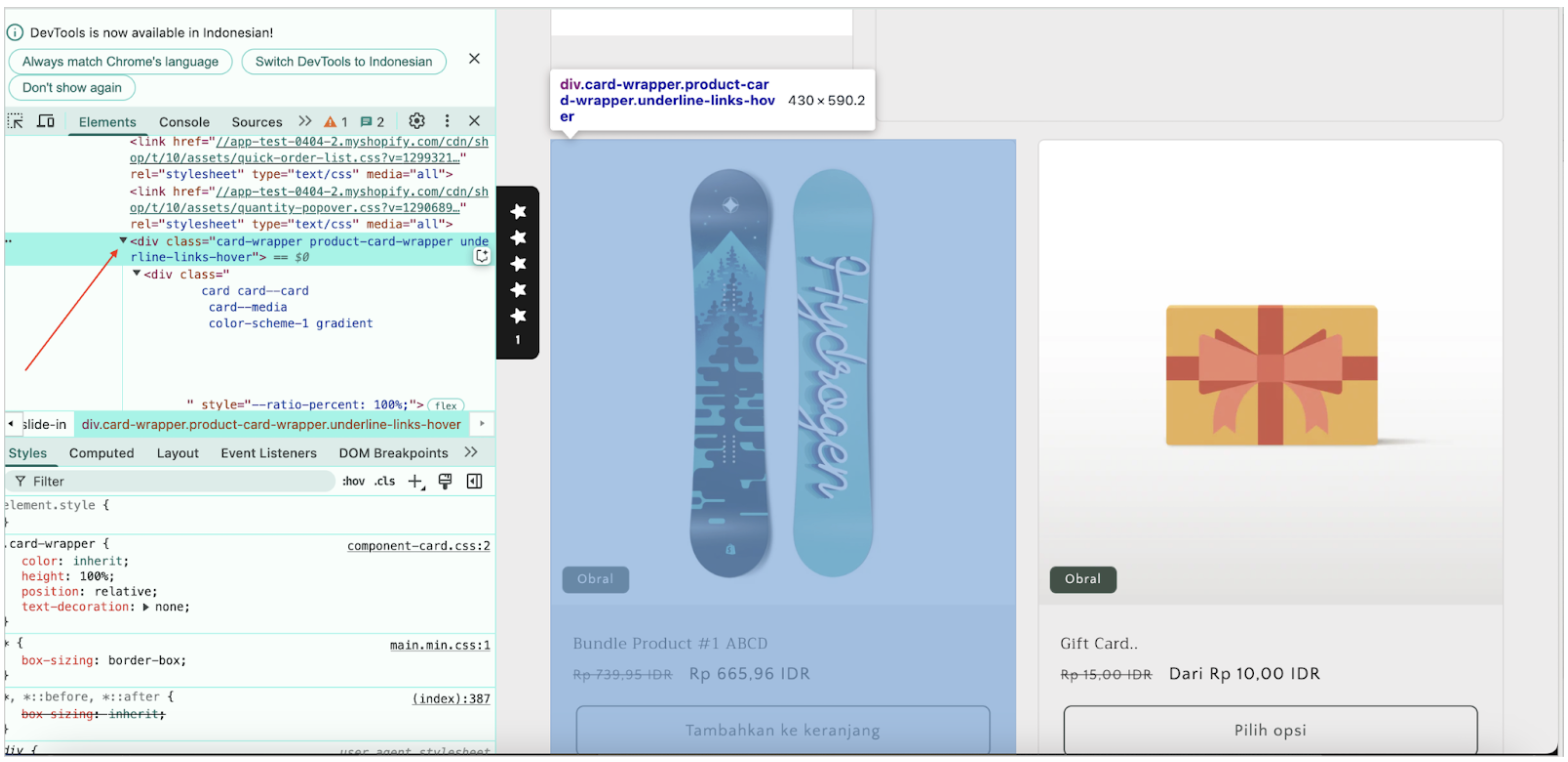Click the info icon in notification
1568x762 pixels.
(x=15, y=33)
